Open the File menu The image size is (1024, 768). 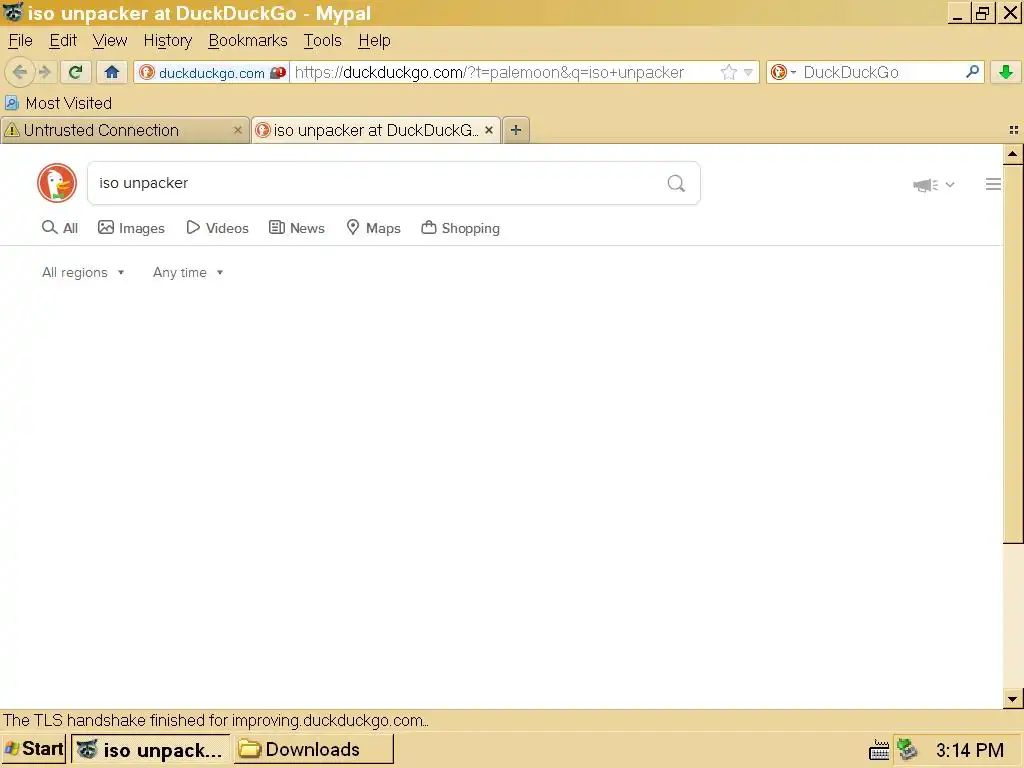click(20, 40)
